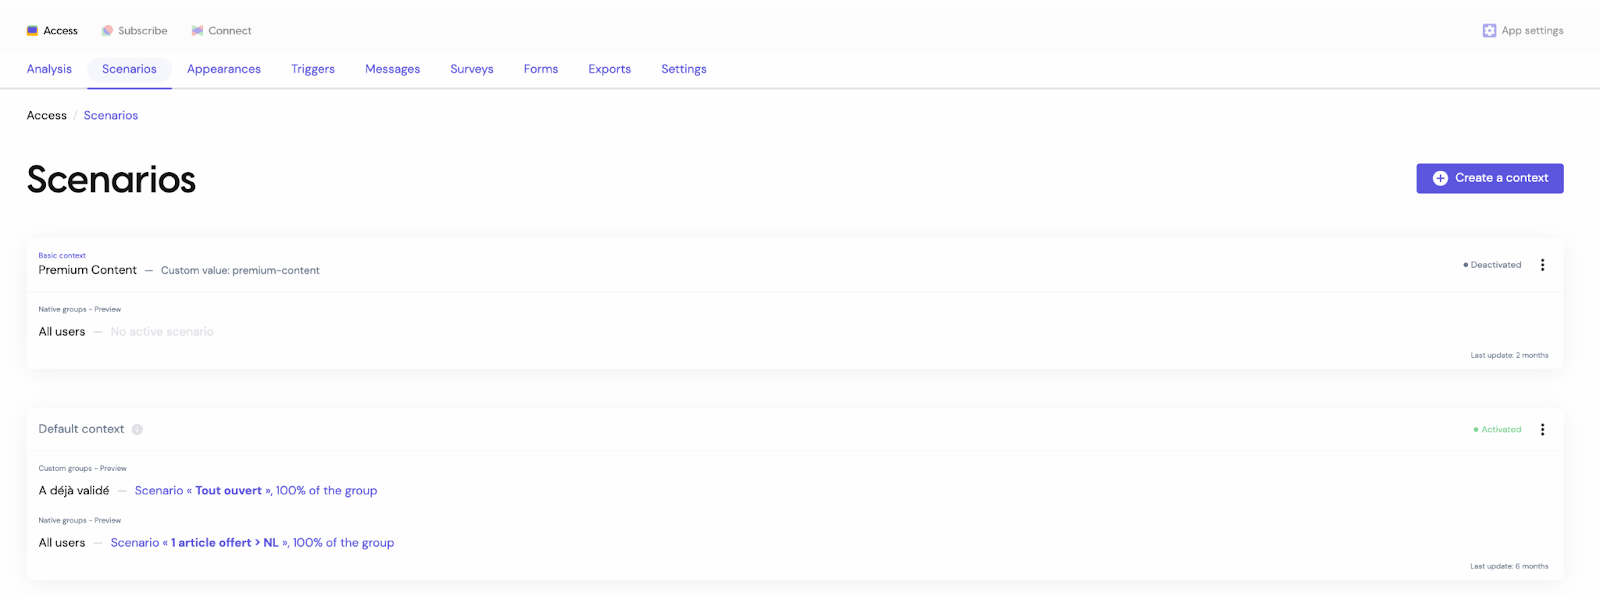The height and width of the screenshot is (596, 1600).
Task: Open the kebab menu for Default context
Action: [1542, 429]
